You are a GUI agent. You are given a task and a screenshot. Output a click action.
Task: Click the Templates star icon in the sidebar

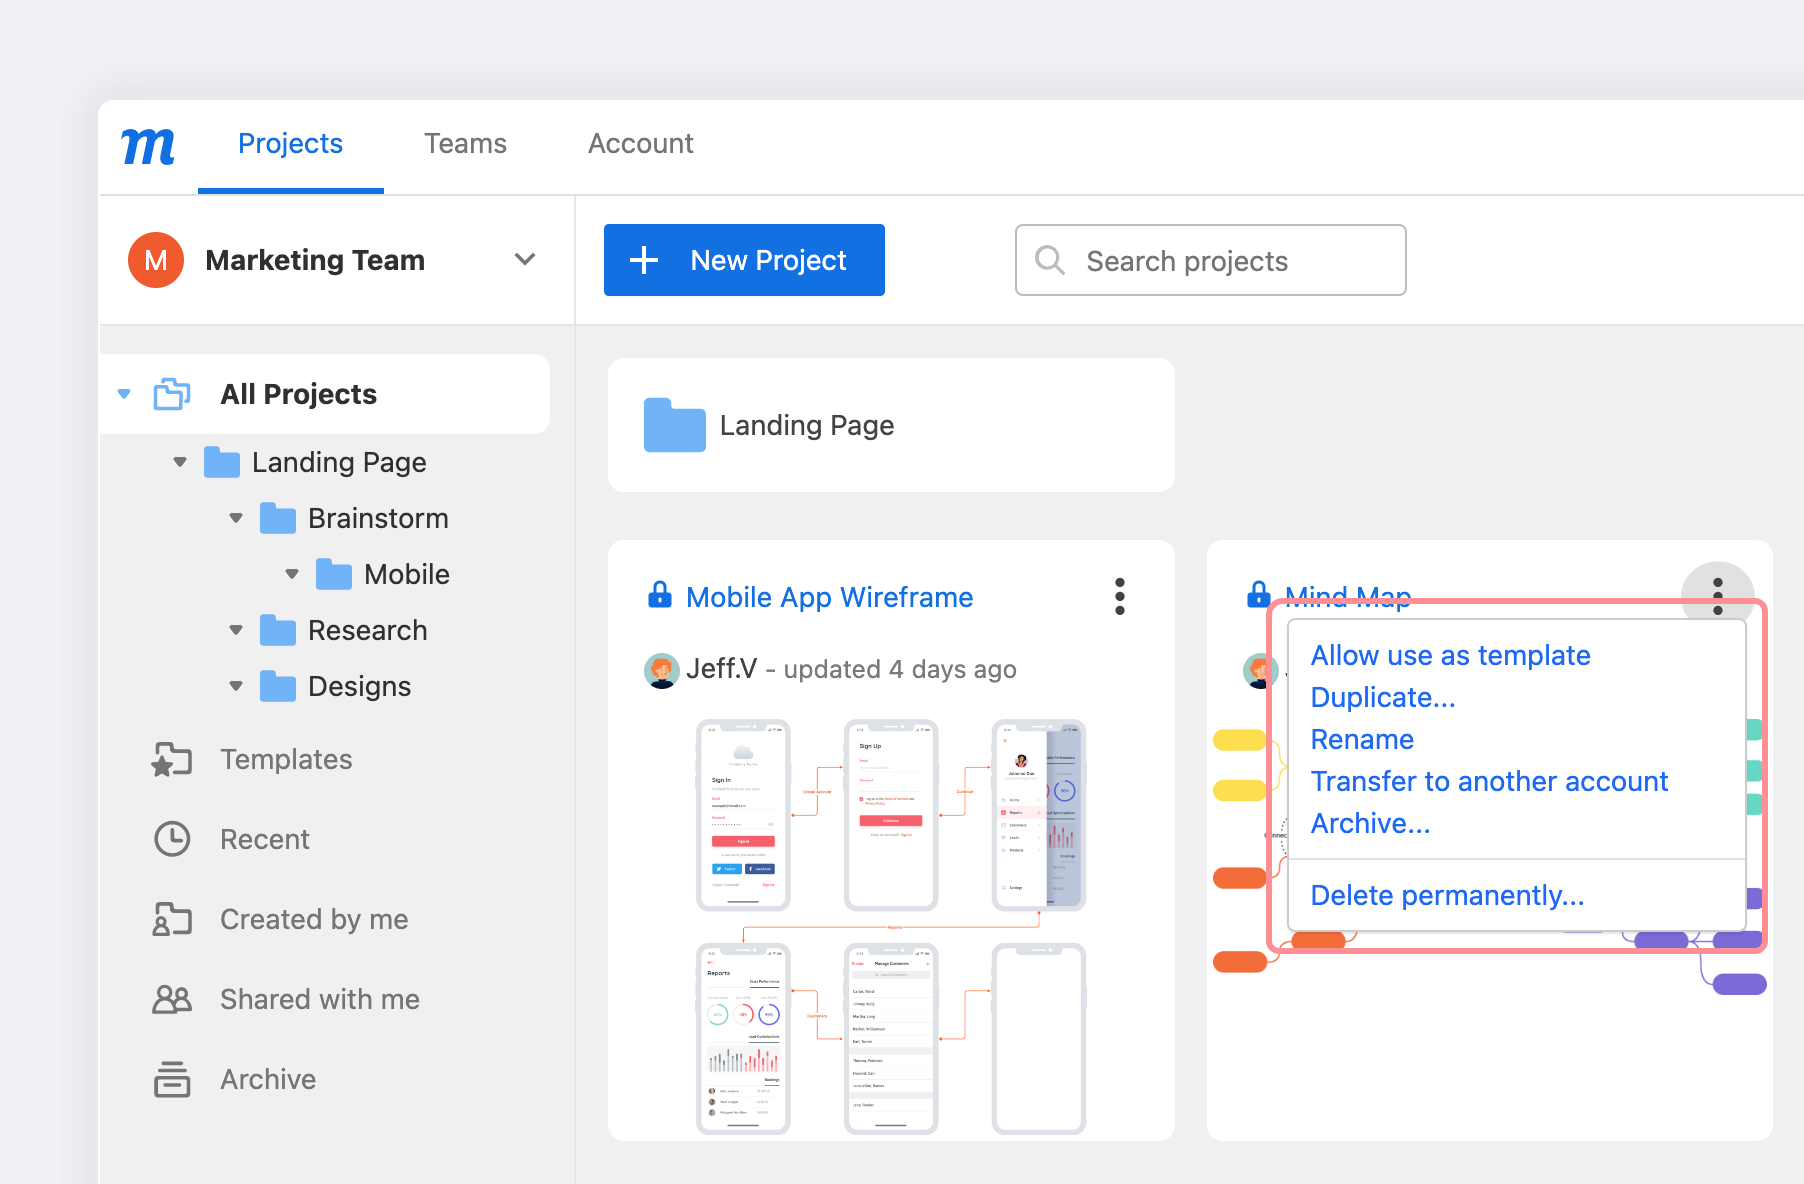click(x=172, y=759)
